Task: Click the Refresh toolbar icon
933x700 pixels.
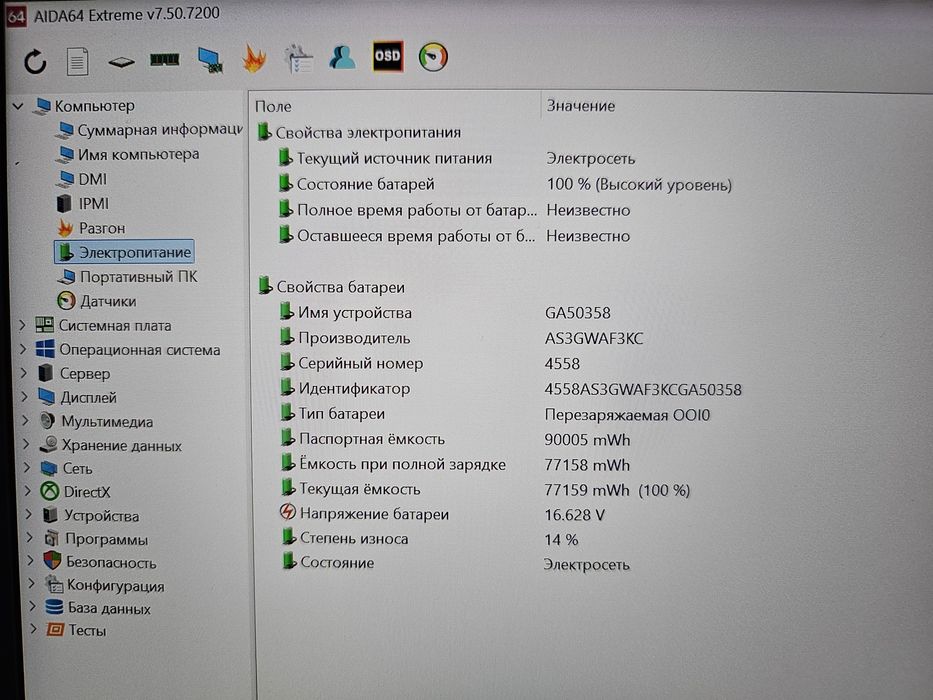Action: pos(35,61)
